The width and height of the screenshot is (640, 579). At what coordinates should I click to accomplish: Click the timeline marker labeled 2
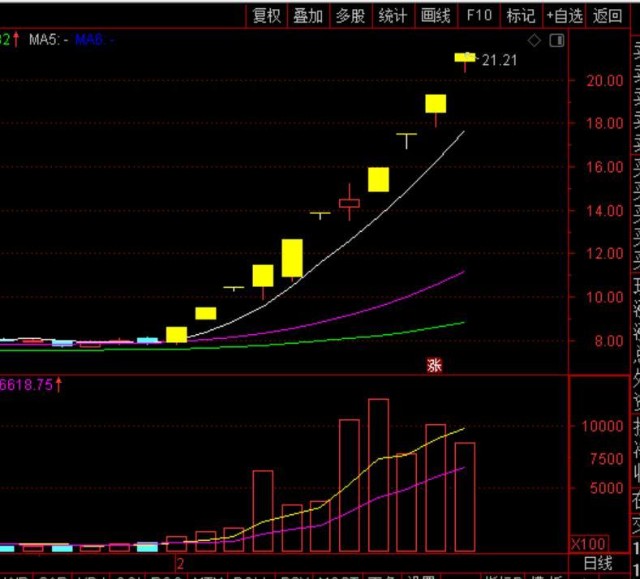pyautogui.click(x=180, y=564)
